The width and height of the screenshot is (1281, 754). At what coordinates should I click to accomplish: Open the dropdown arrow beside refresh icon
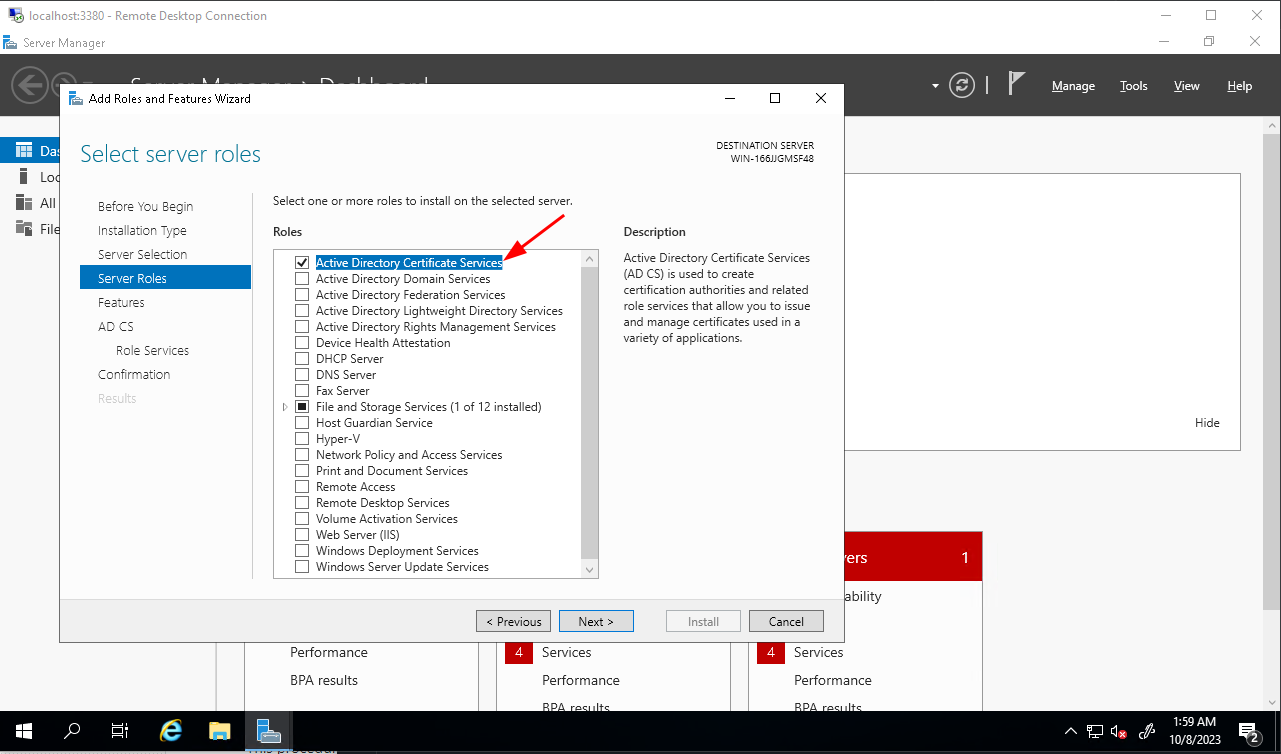[936, 86]
